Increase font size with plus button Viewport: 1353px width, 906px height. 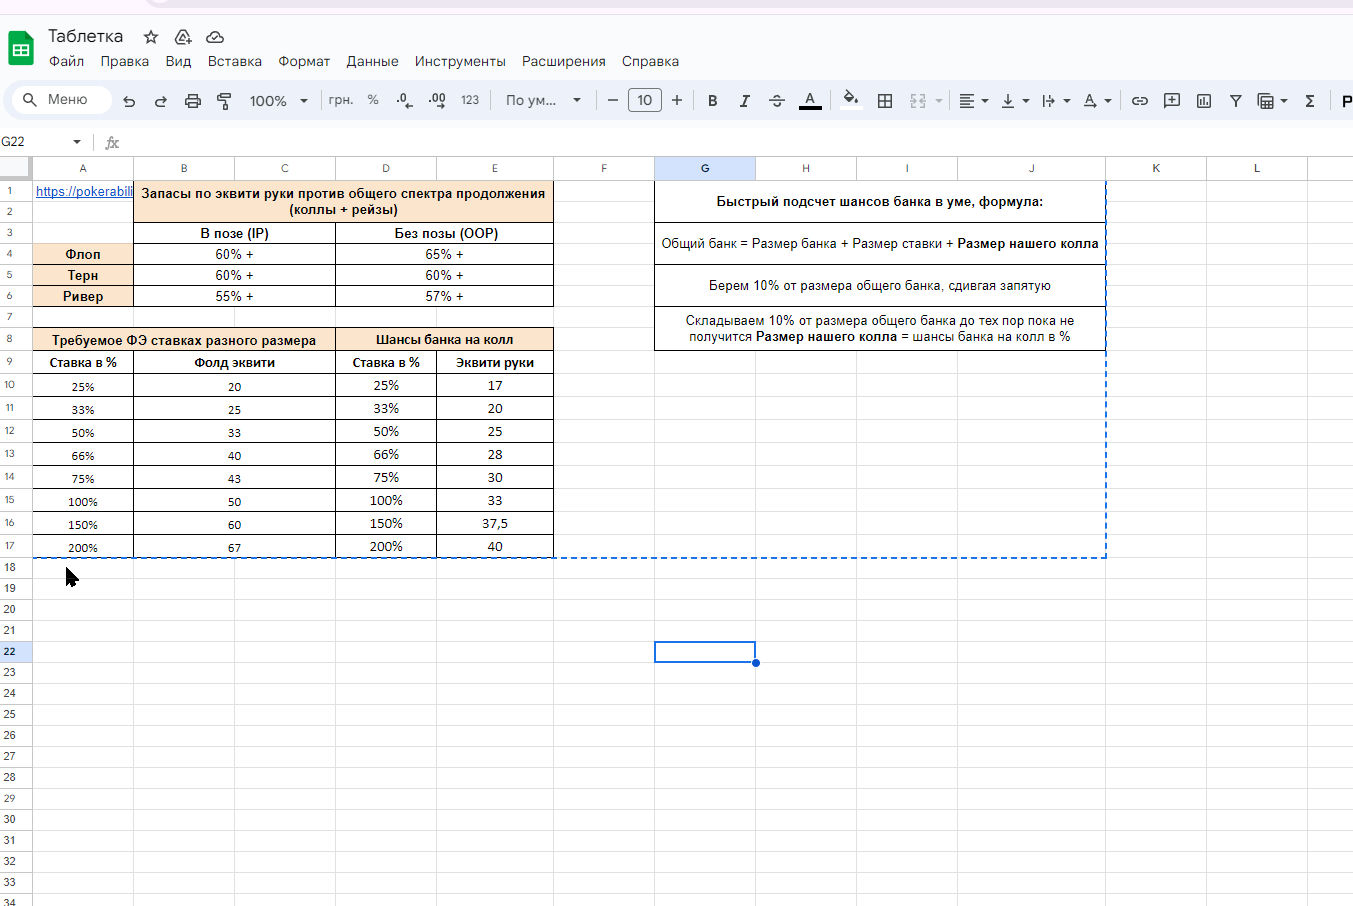677,100
